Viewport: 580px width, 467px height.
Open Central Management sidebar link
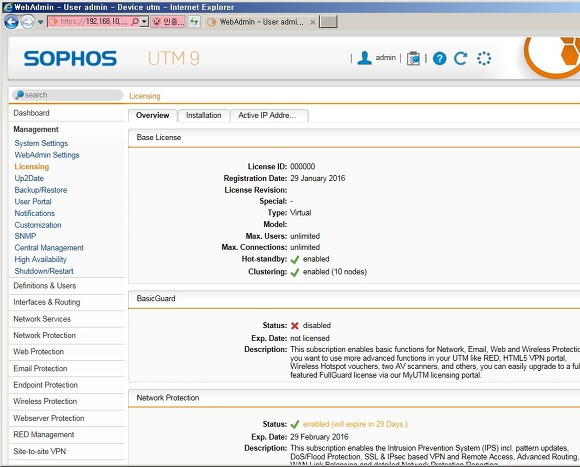pyautogui.click(x=49, y=248)
